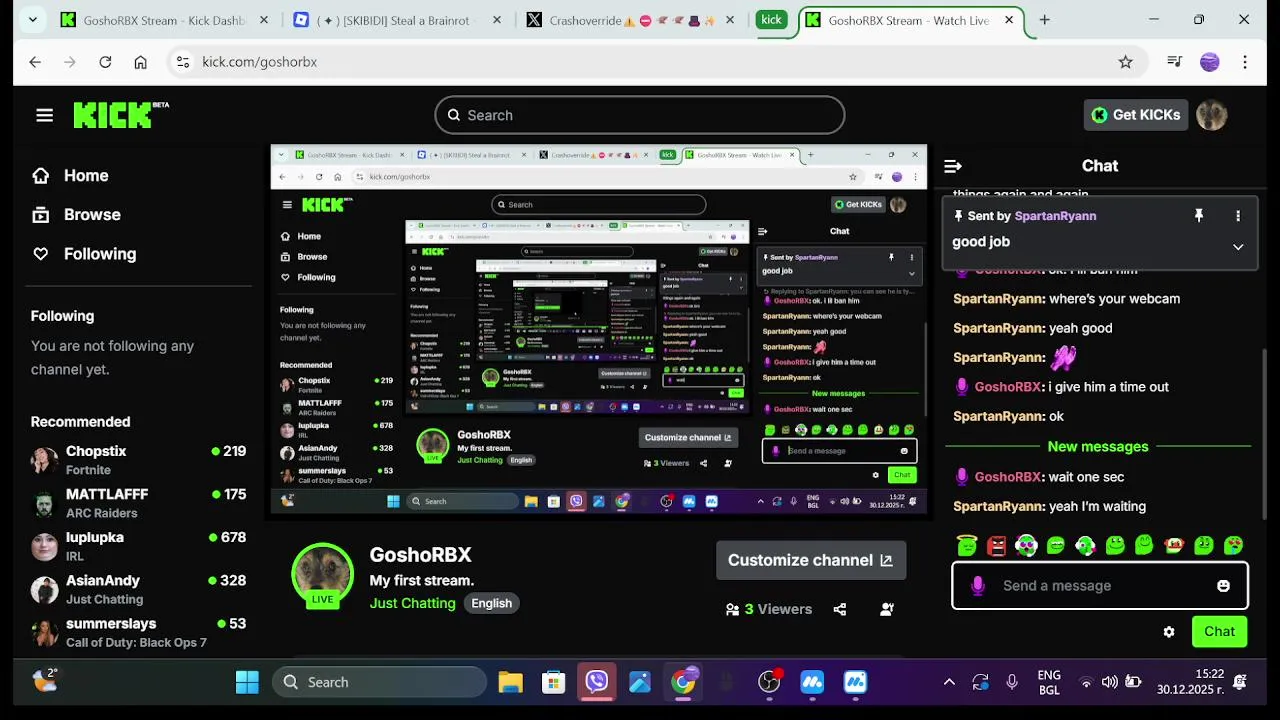Click the address bar URL
The width and height of the screenshot is (1280, 720).
[x=260, y=62]
